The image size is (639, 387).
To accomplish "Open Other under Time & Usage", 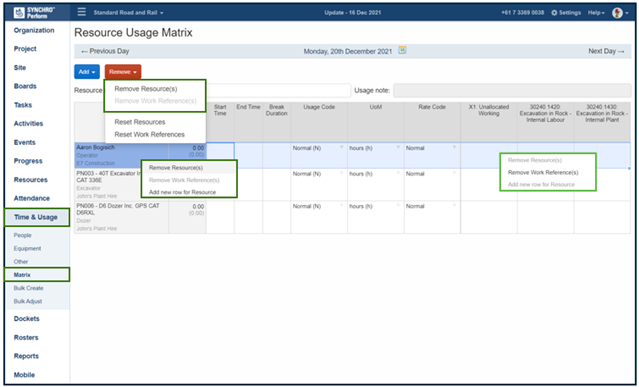I will [21, 262].
